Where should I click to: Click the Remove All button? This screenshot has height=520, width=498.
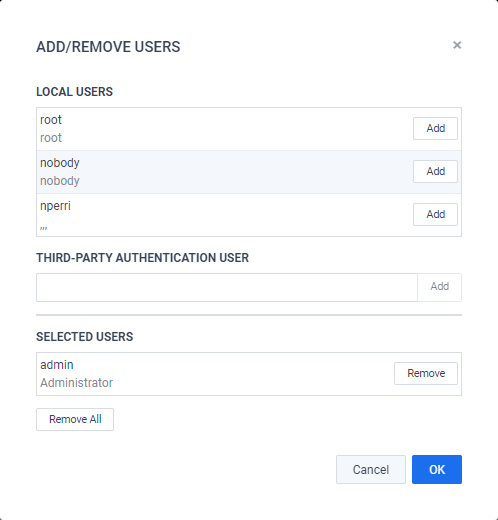coord(75,419)
